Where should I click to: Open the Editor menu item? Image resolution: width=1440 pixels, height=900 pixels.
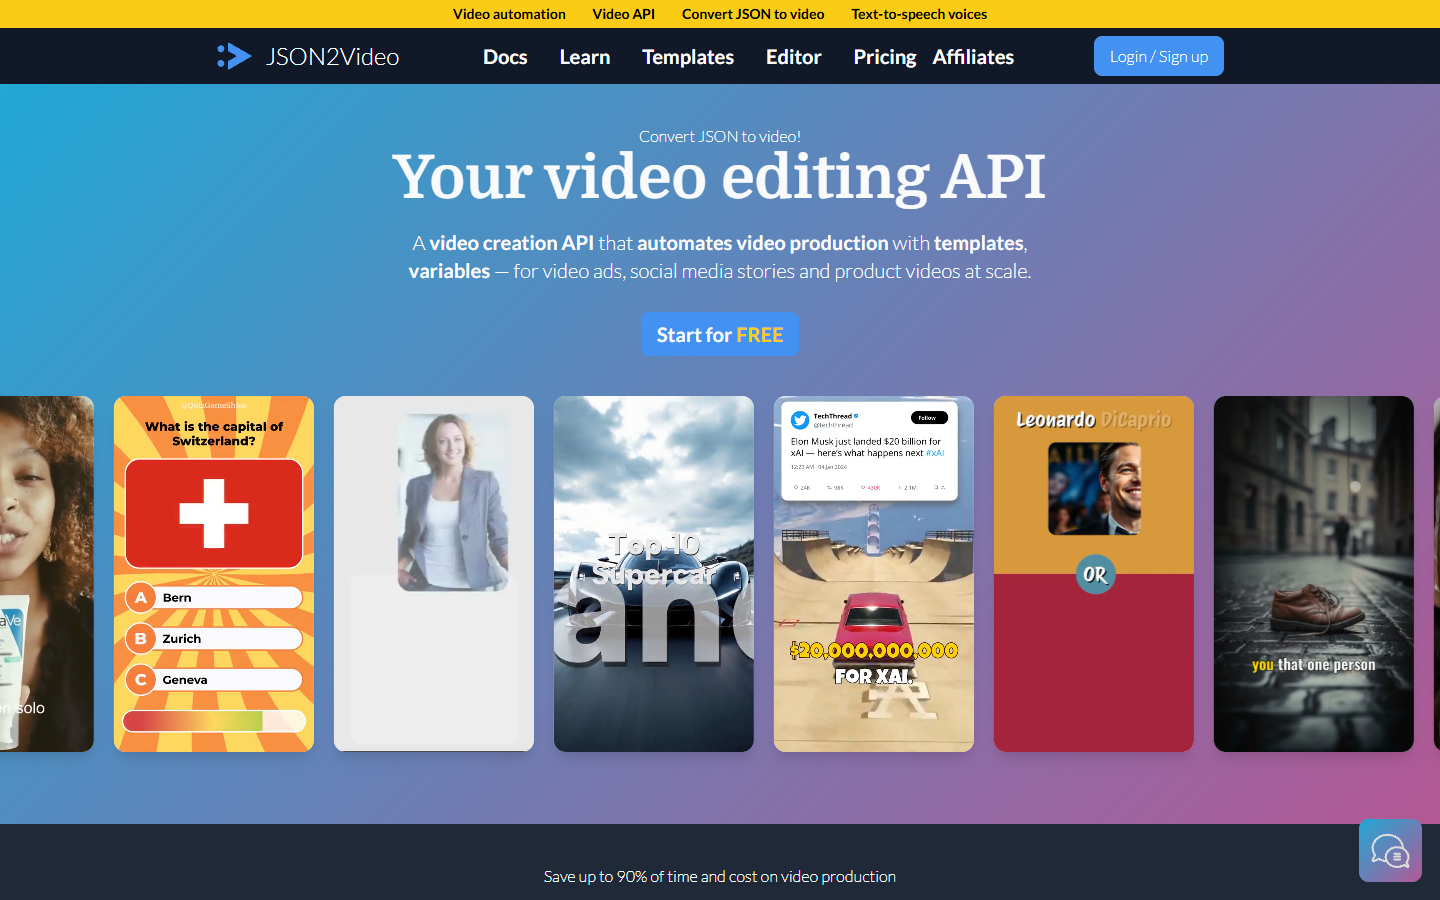(794, 57)
